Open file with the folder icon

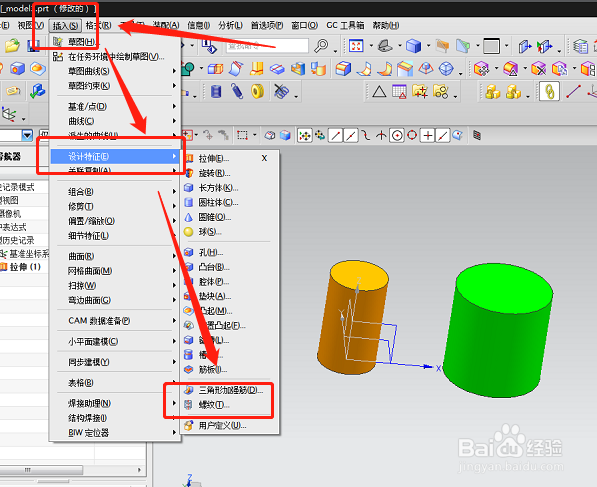click(12, 46)
